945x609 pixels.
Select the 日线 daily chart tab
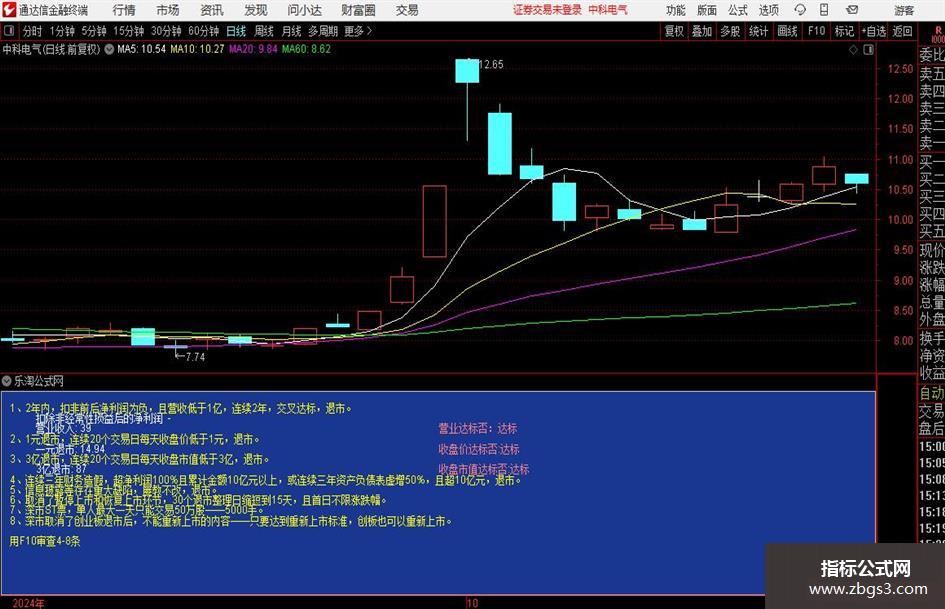[x=236, y=31]
